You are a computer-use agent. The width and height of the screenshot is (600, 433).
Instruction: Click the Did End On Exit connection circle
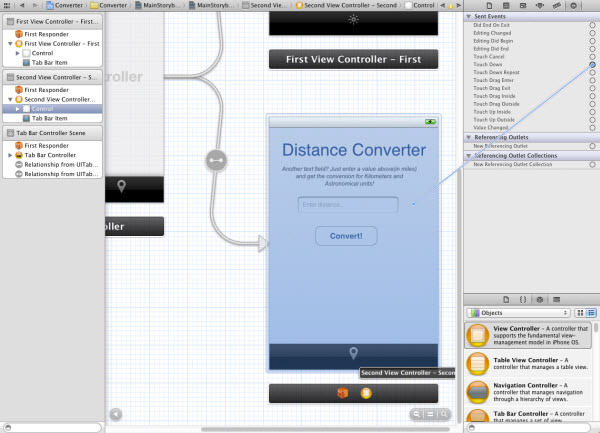pos(592,25)
